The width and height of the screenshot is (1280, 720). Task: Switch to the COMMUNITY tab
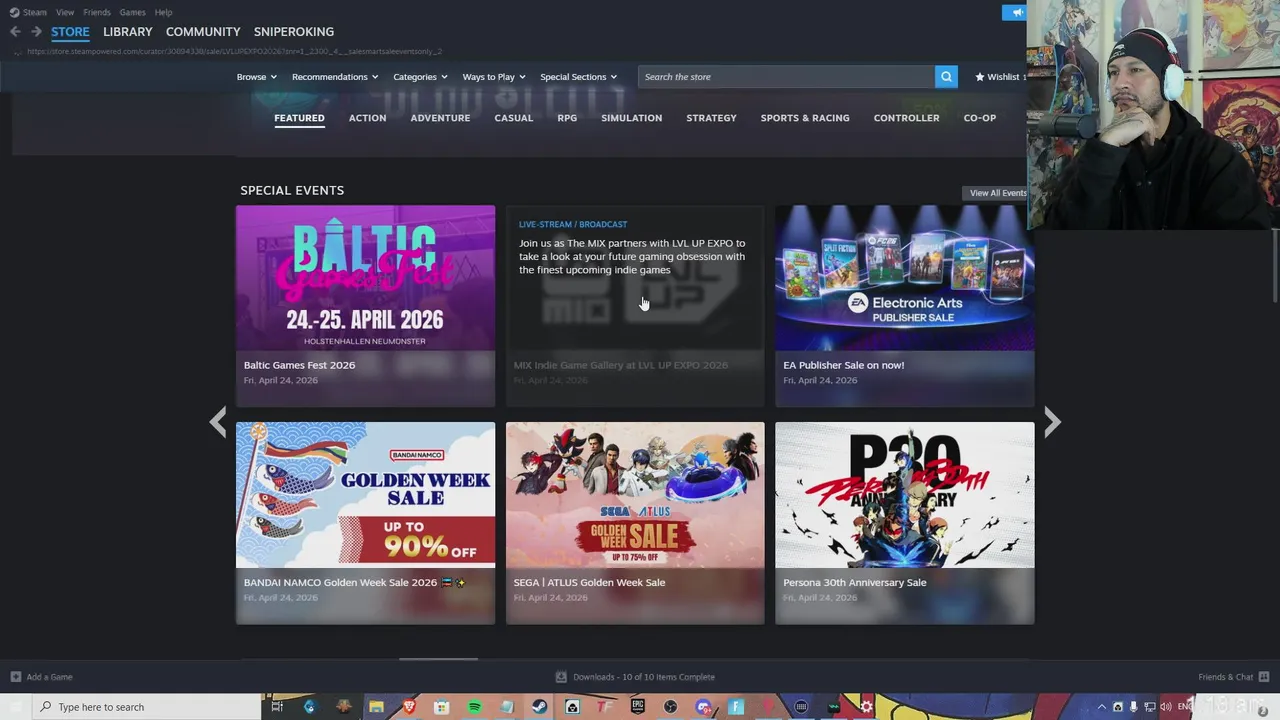203,32
